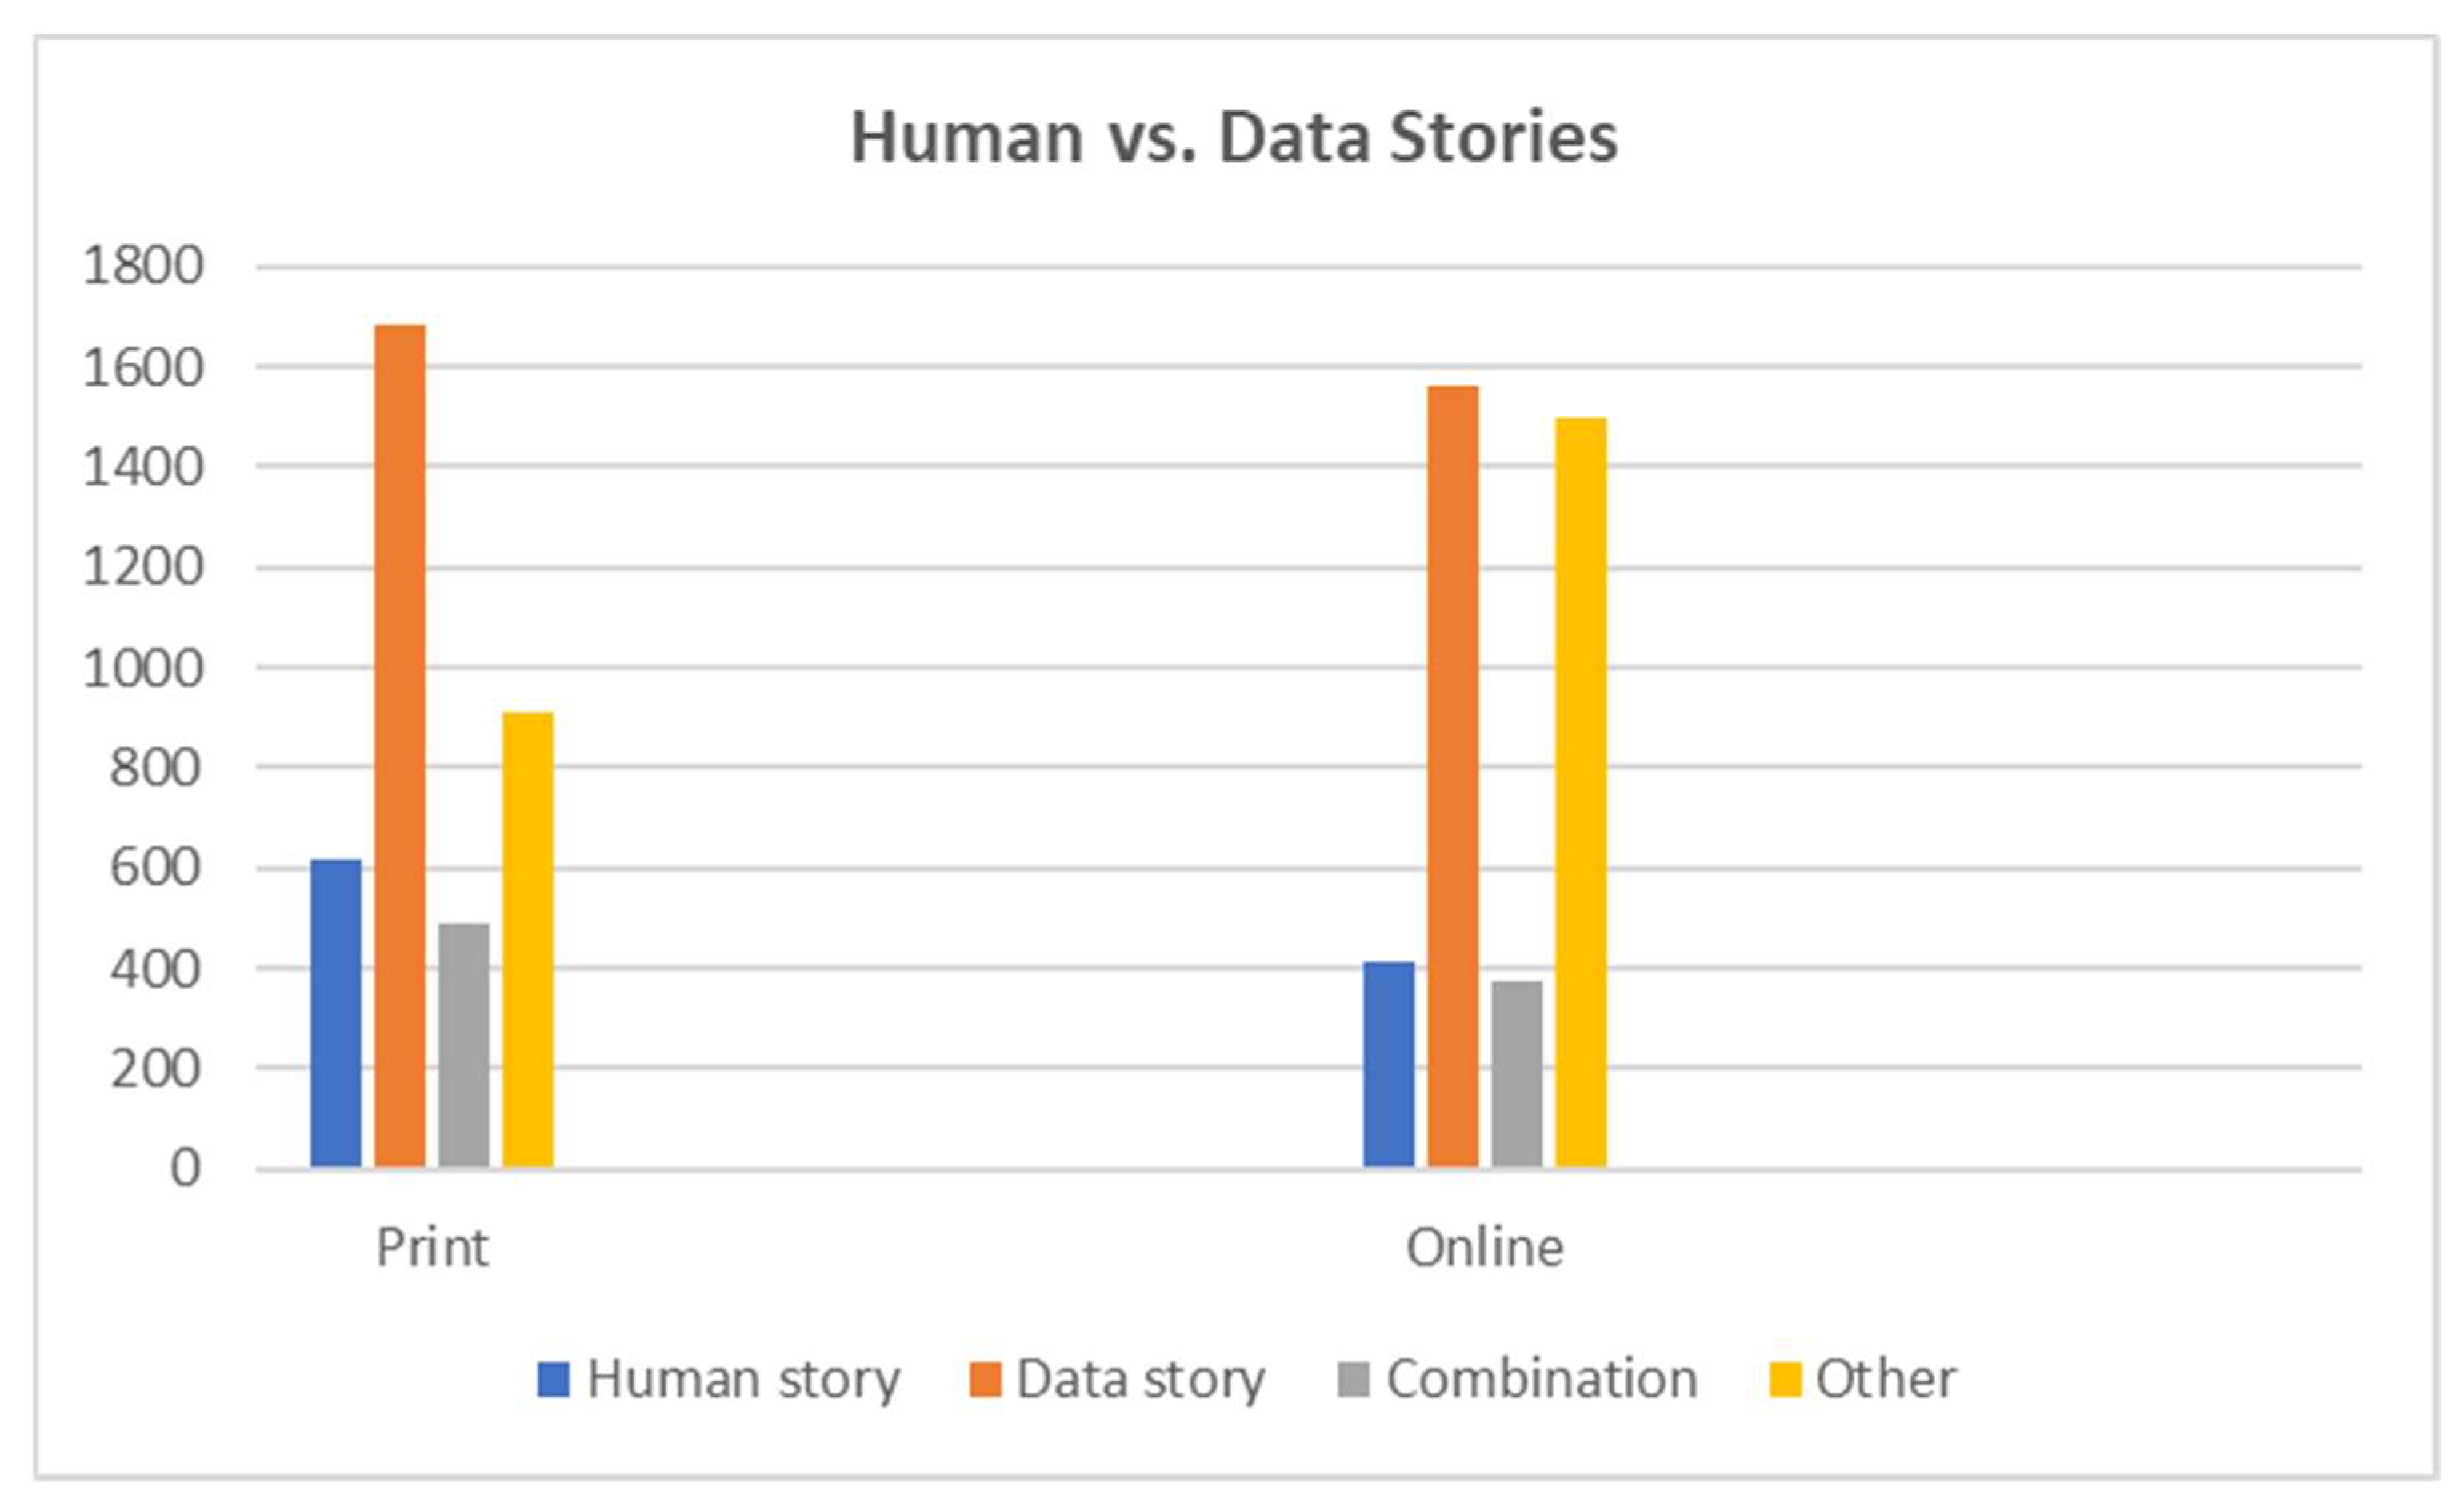Click the 1800 value on the vertical axis
2464x1511 pixels.
(143, 267)
